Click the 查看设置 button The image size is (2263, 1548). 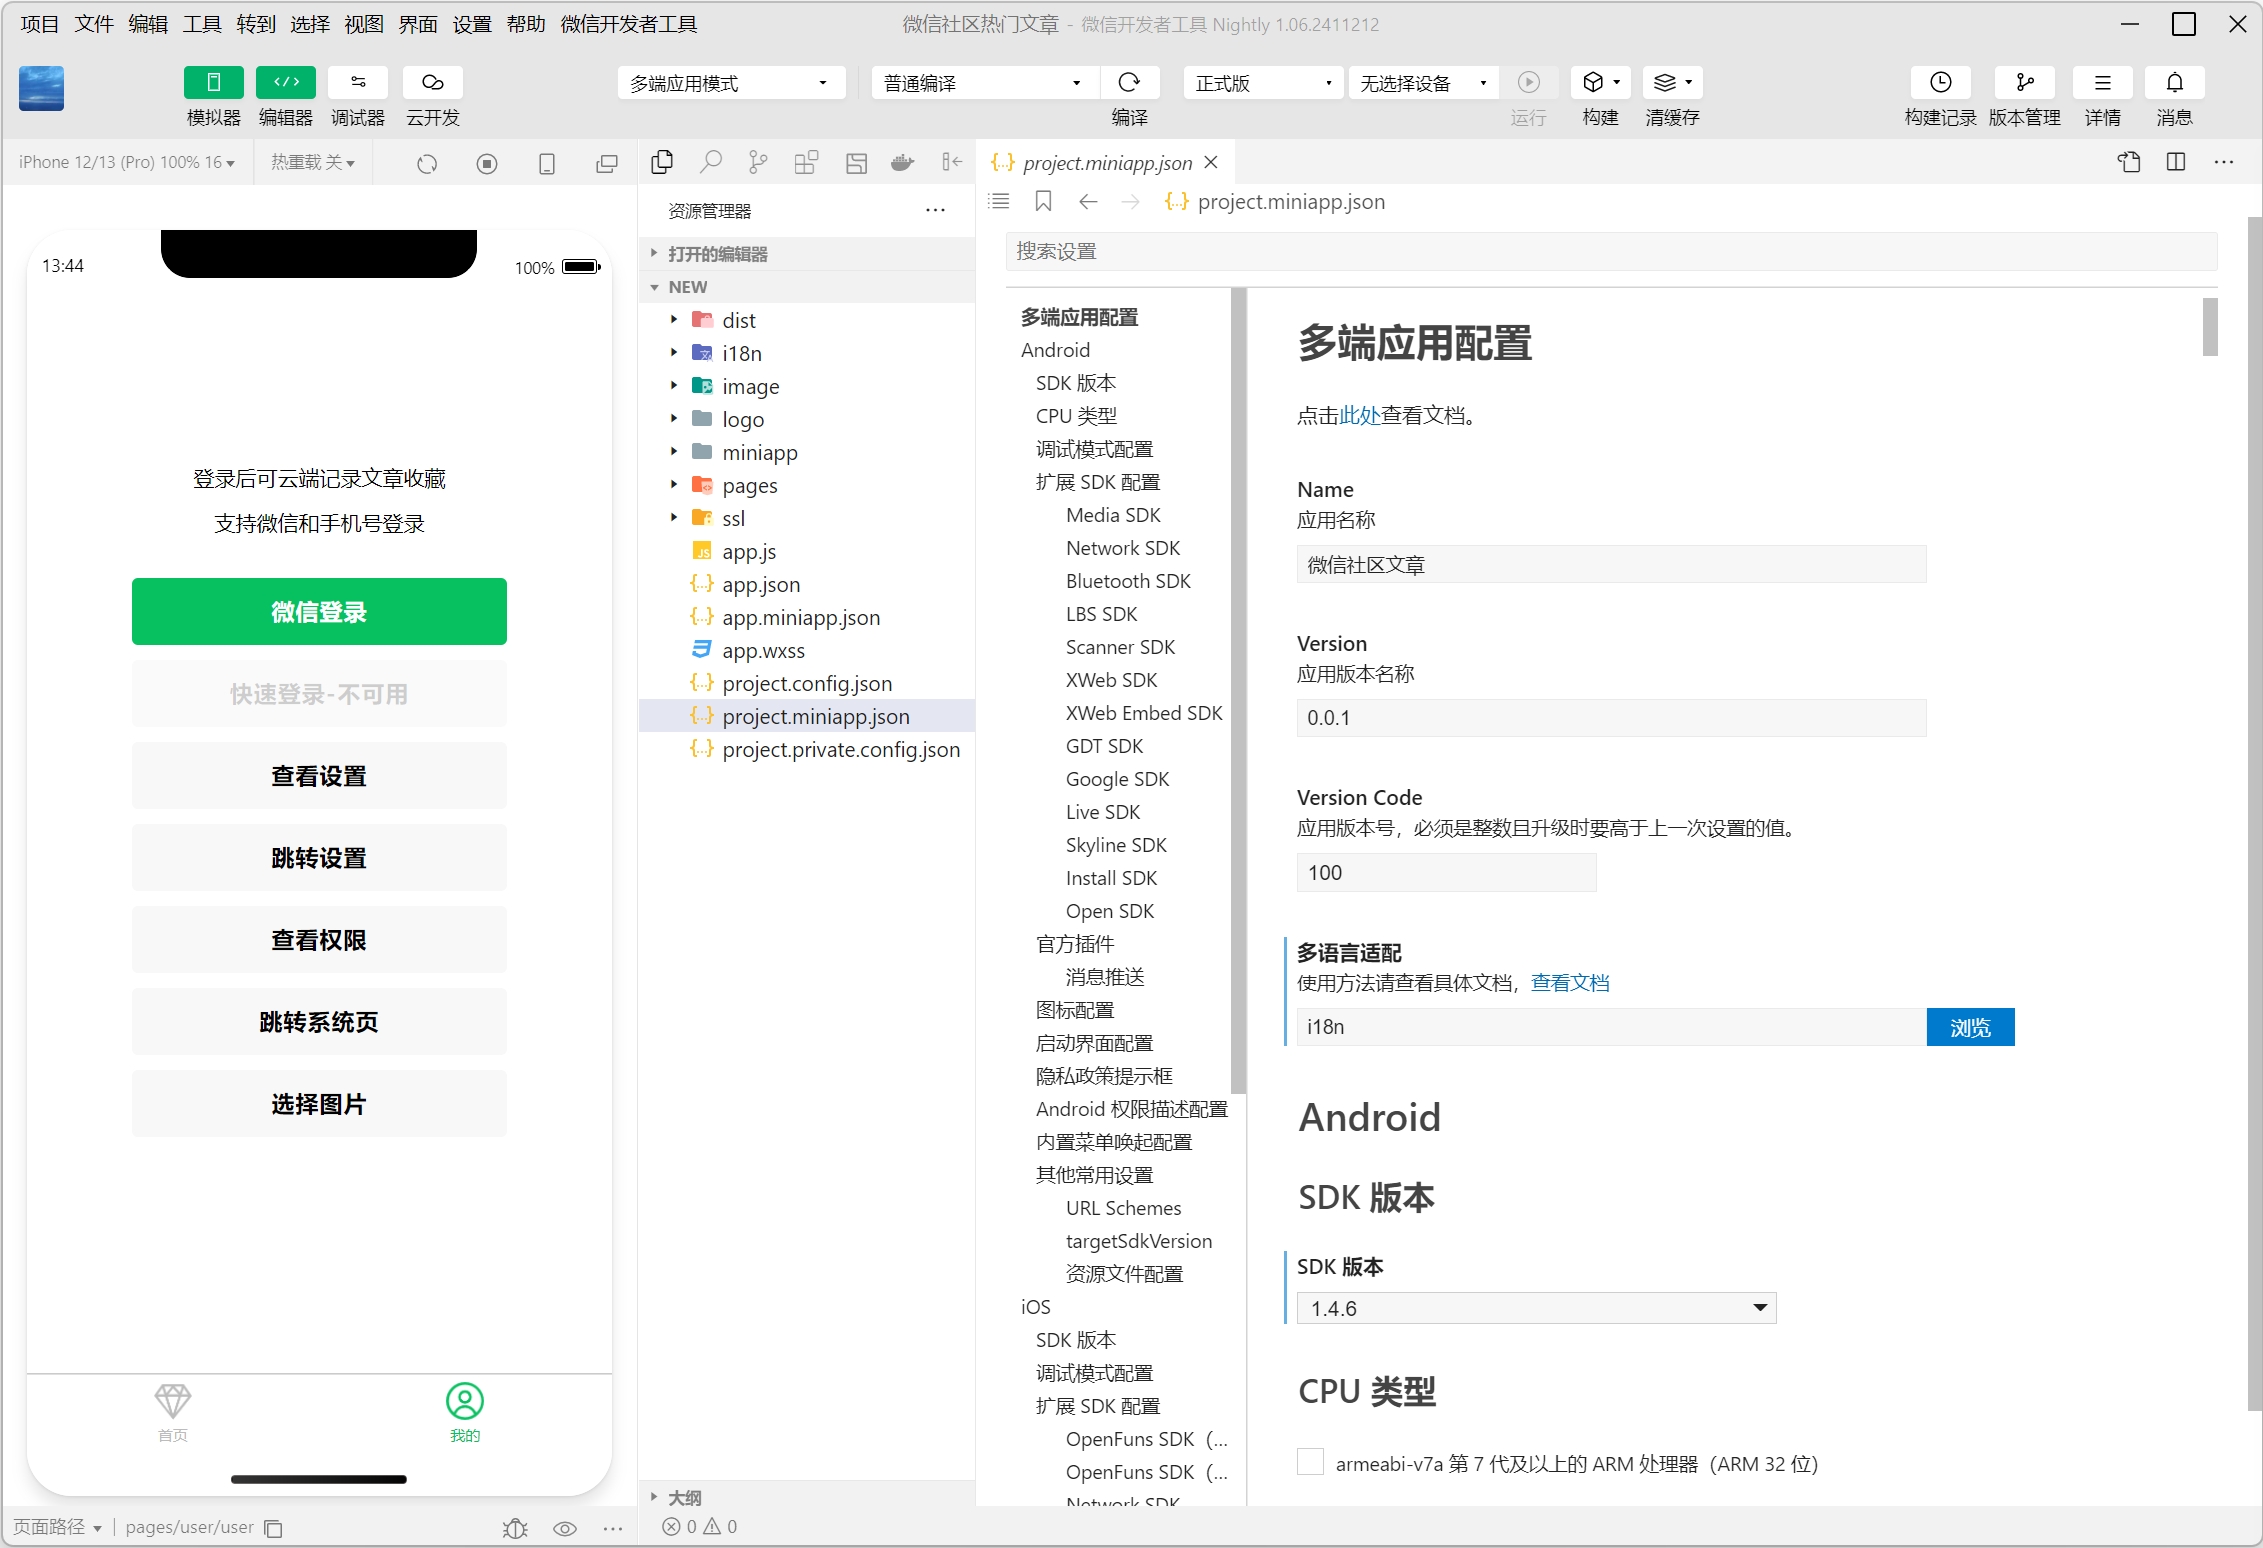pyautogui.click(x=319, y=775)
